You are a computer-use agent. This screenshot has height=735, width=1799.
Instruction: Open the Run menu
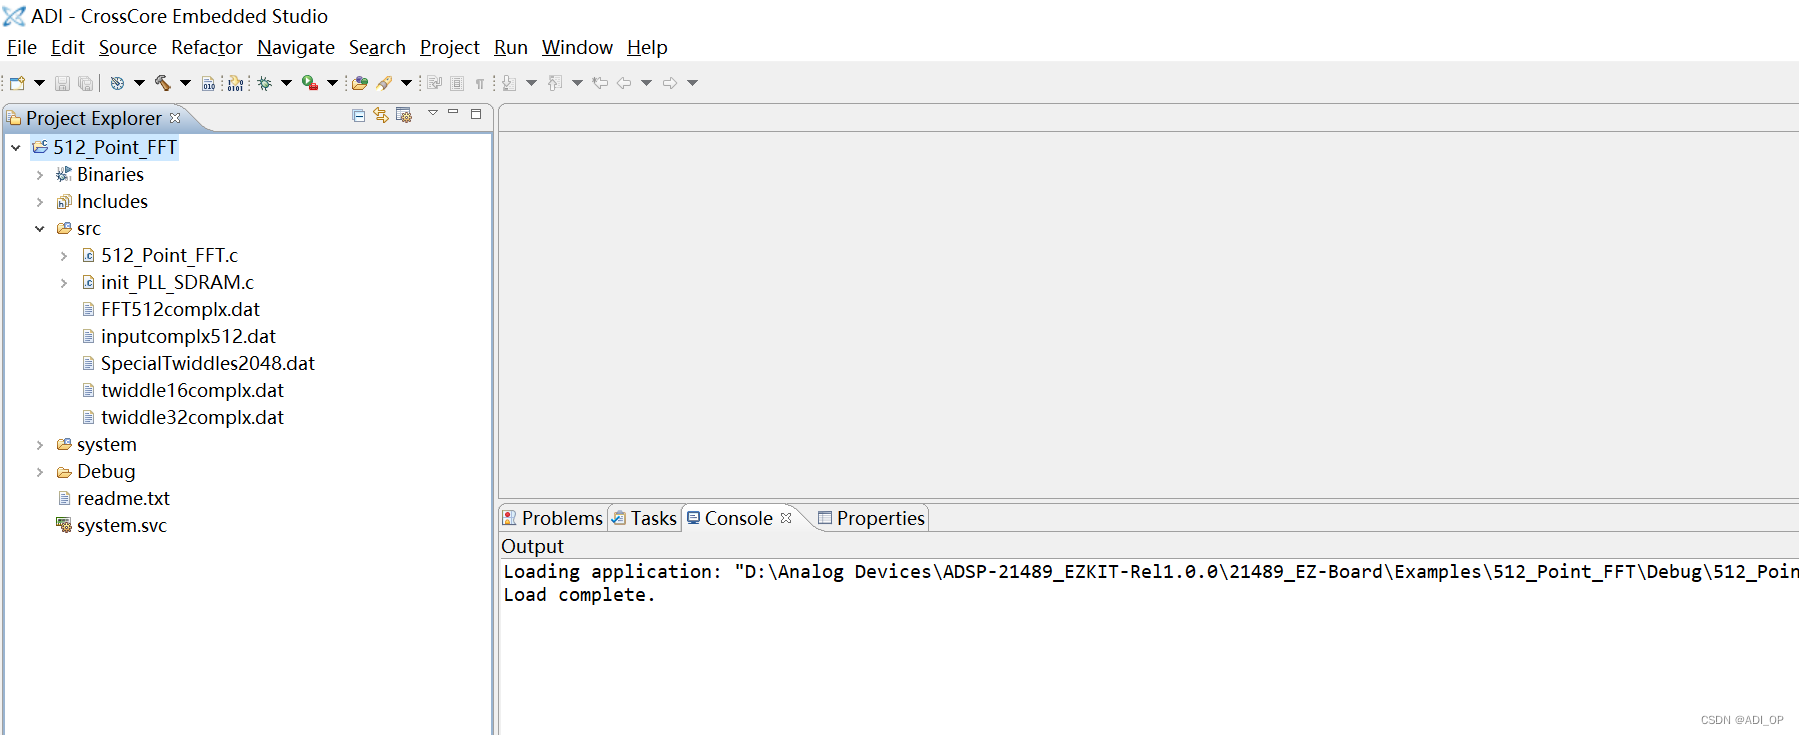[511, 47]
